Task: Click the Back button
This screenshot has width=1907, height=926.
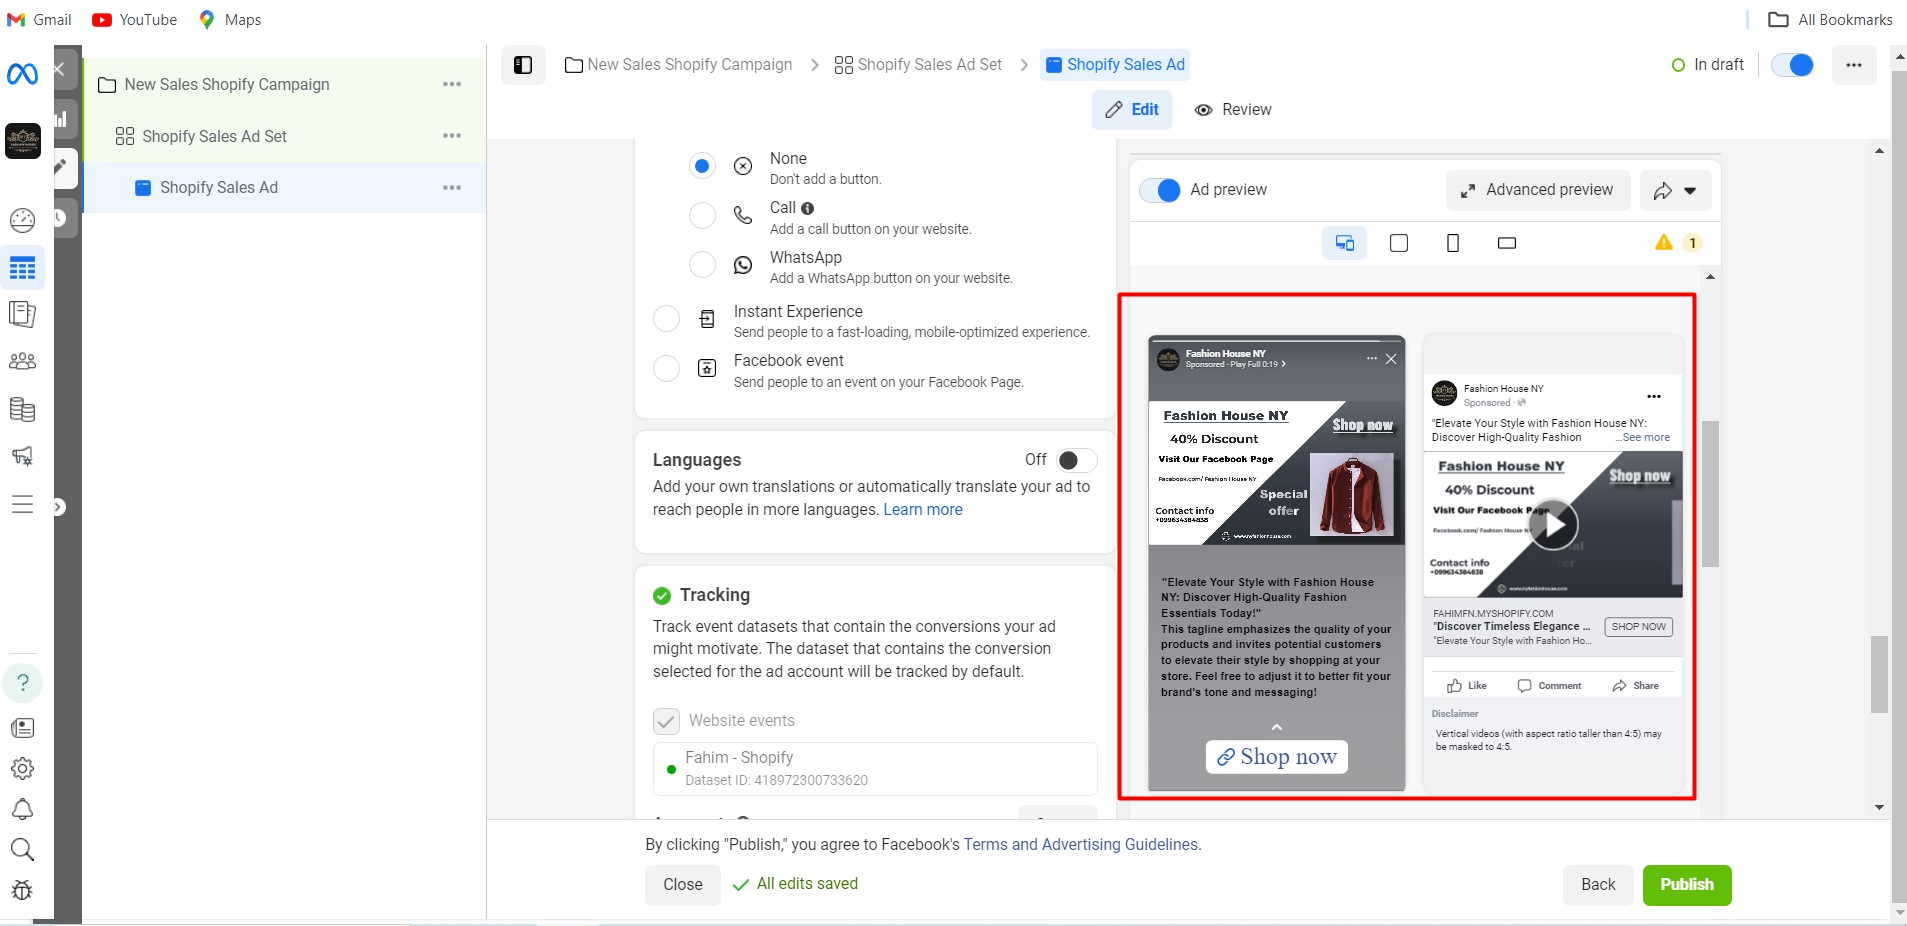Action: coord(1598,885)
